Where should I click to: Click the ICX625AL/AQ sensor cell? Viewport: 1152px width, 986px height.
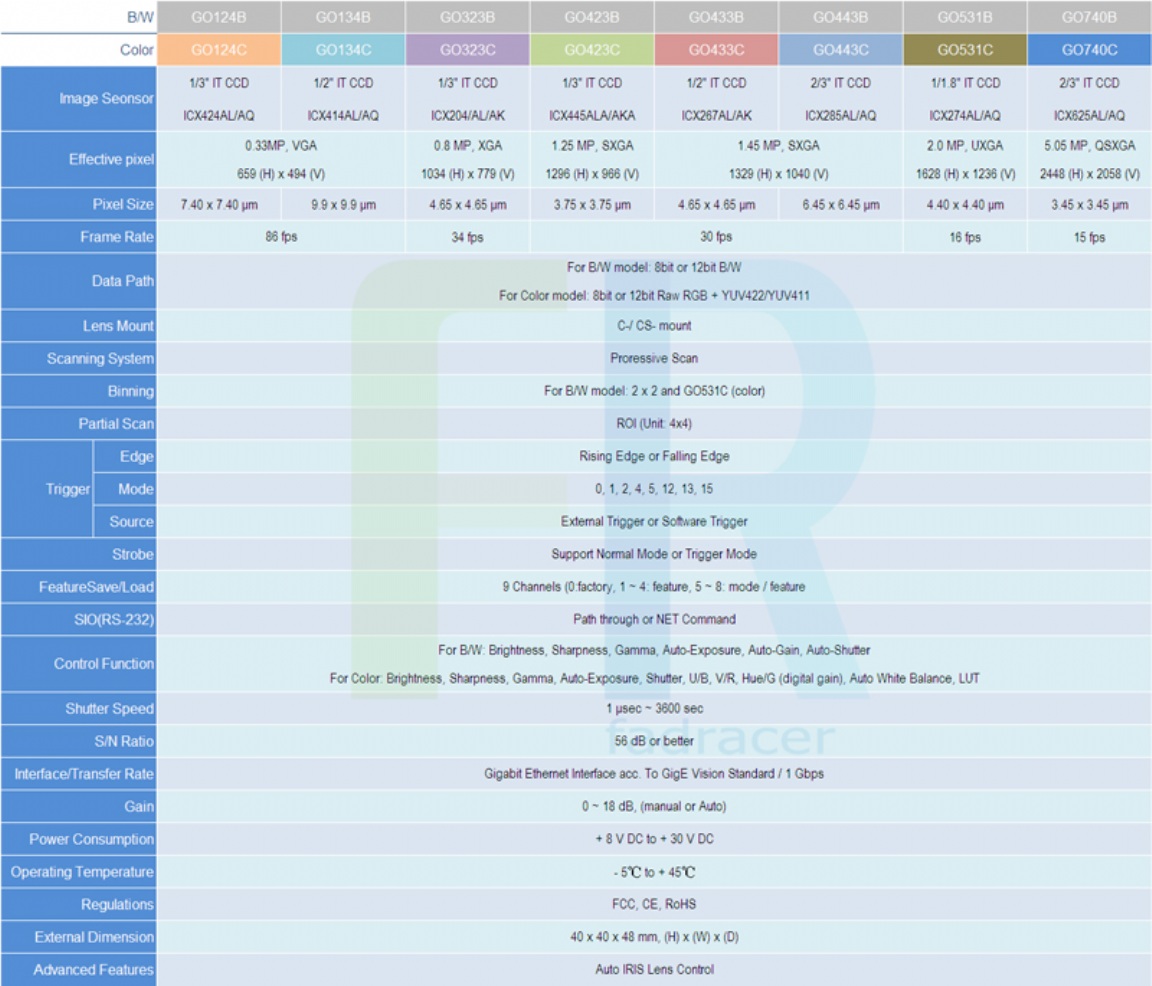point(1089,116)
